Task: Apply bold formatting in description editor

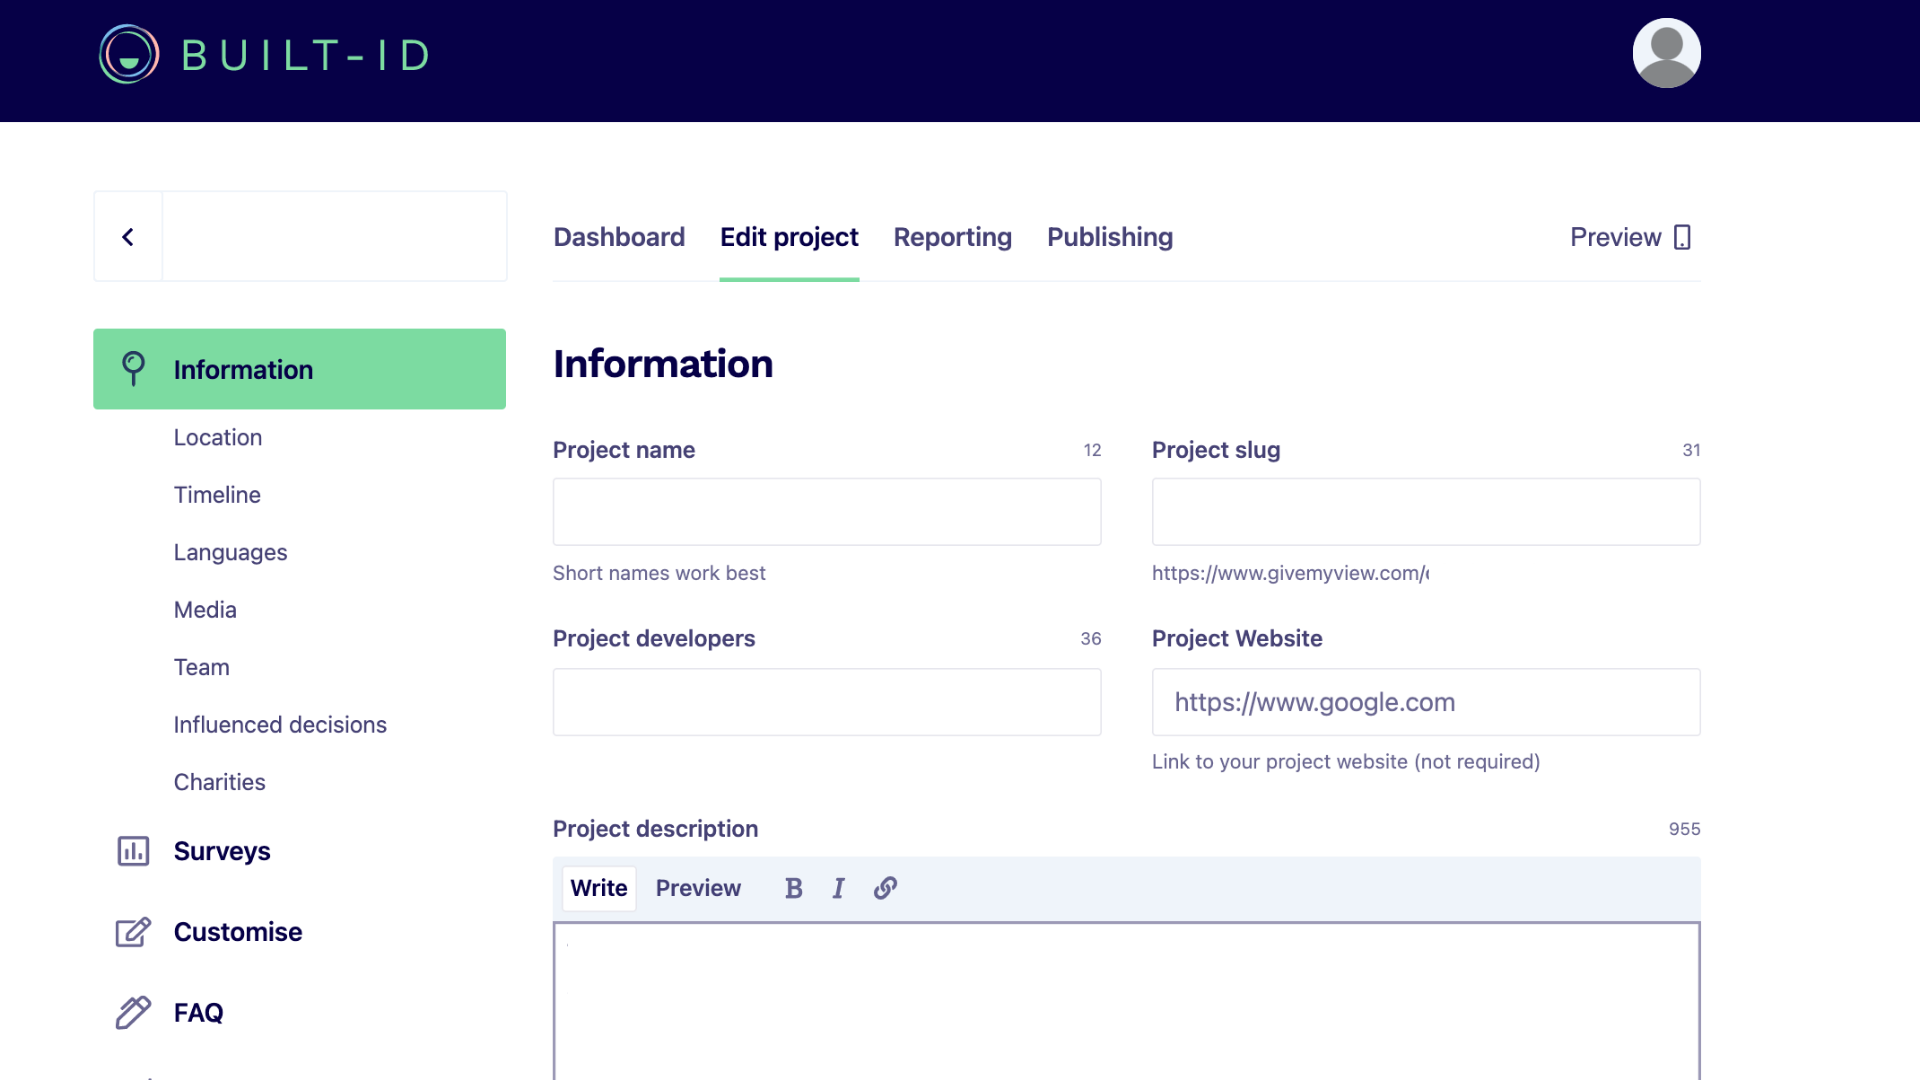Action: (794, 888)
